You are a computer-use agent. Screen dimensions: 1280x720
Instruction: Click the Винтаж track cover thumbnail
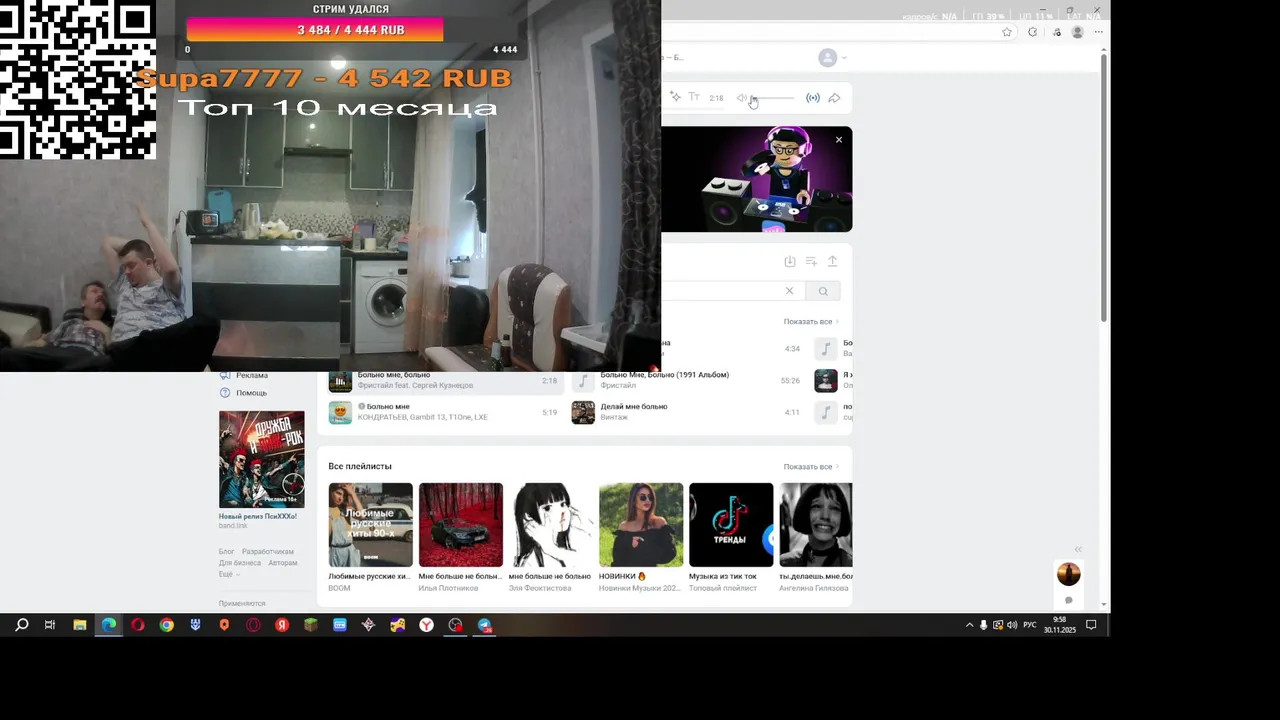[x=583, y=412]
